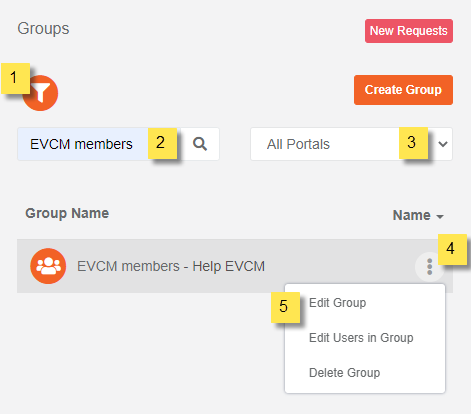The height and width of the screenshot is (414, 471).
Task: Click the orange group avatar icon
Action: (x=48, y=266)
